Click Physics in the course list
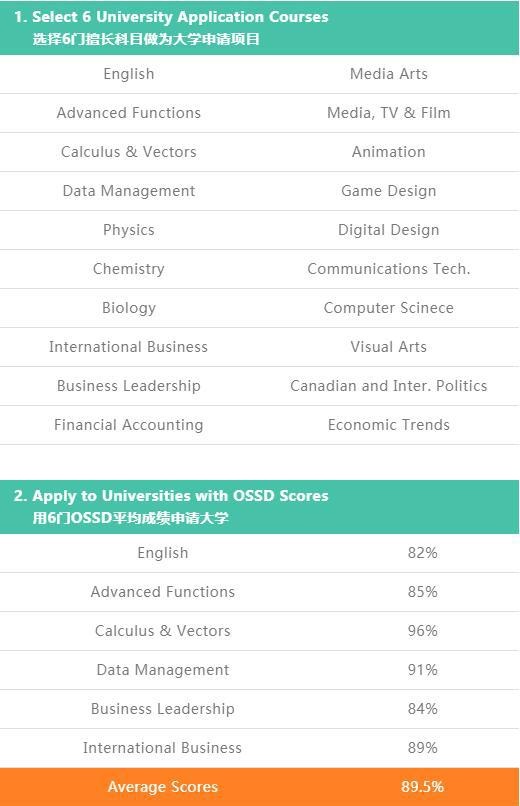 pos(128,230)
